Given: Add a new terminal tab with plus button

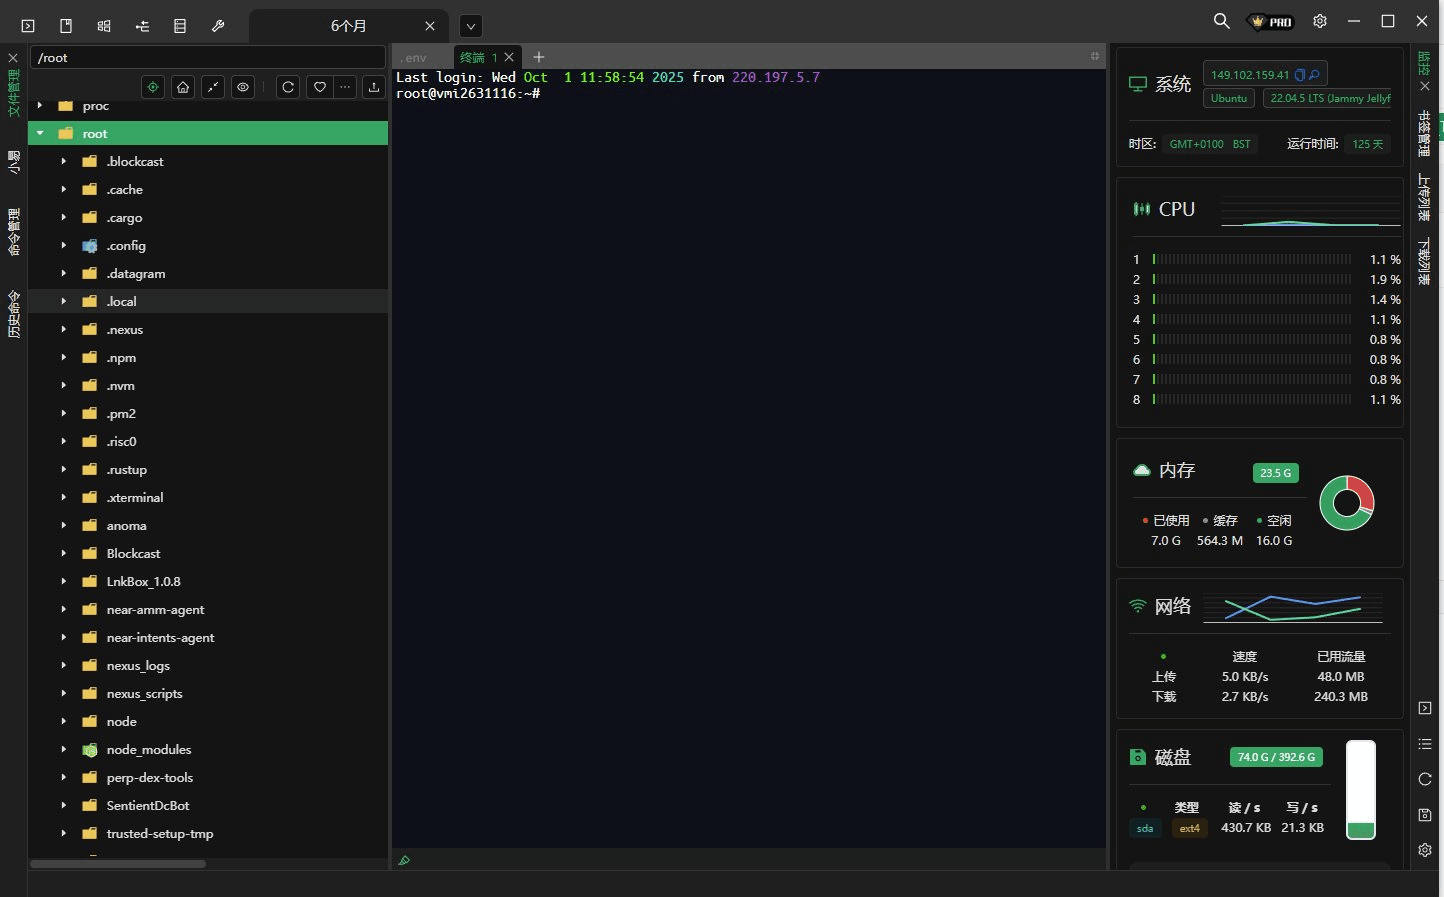Looking at the screenshot, I should coord(539,57).
